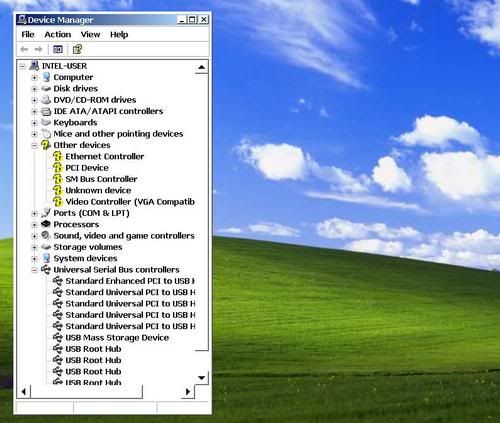500x423 pixels.
Task: Click the vertical scrollbar down arrow
Action: [x=201, y=378]
